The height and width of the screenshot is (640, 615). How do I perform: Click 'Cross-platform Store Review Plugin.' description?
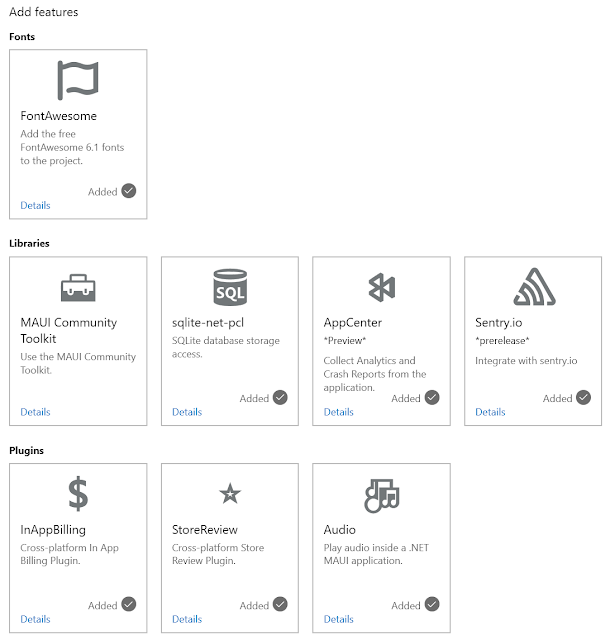(x=218, y=554)
